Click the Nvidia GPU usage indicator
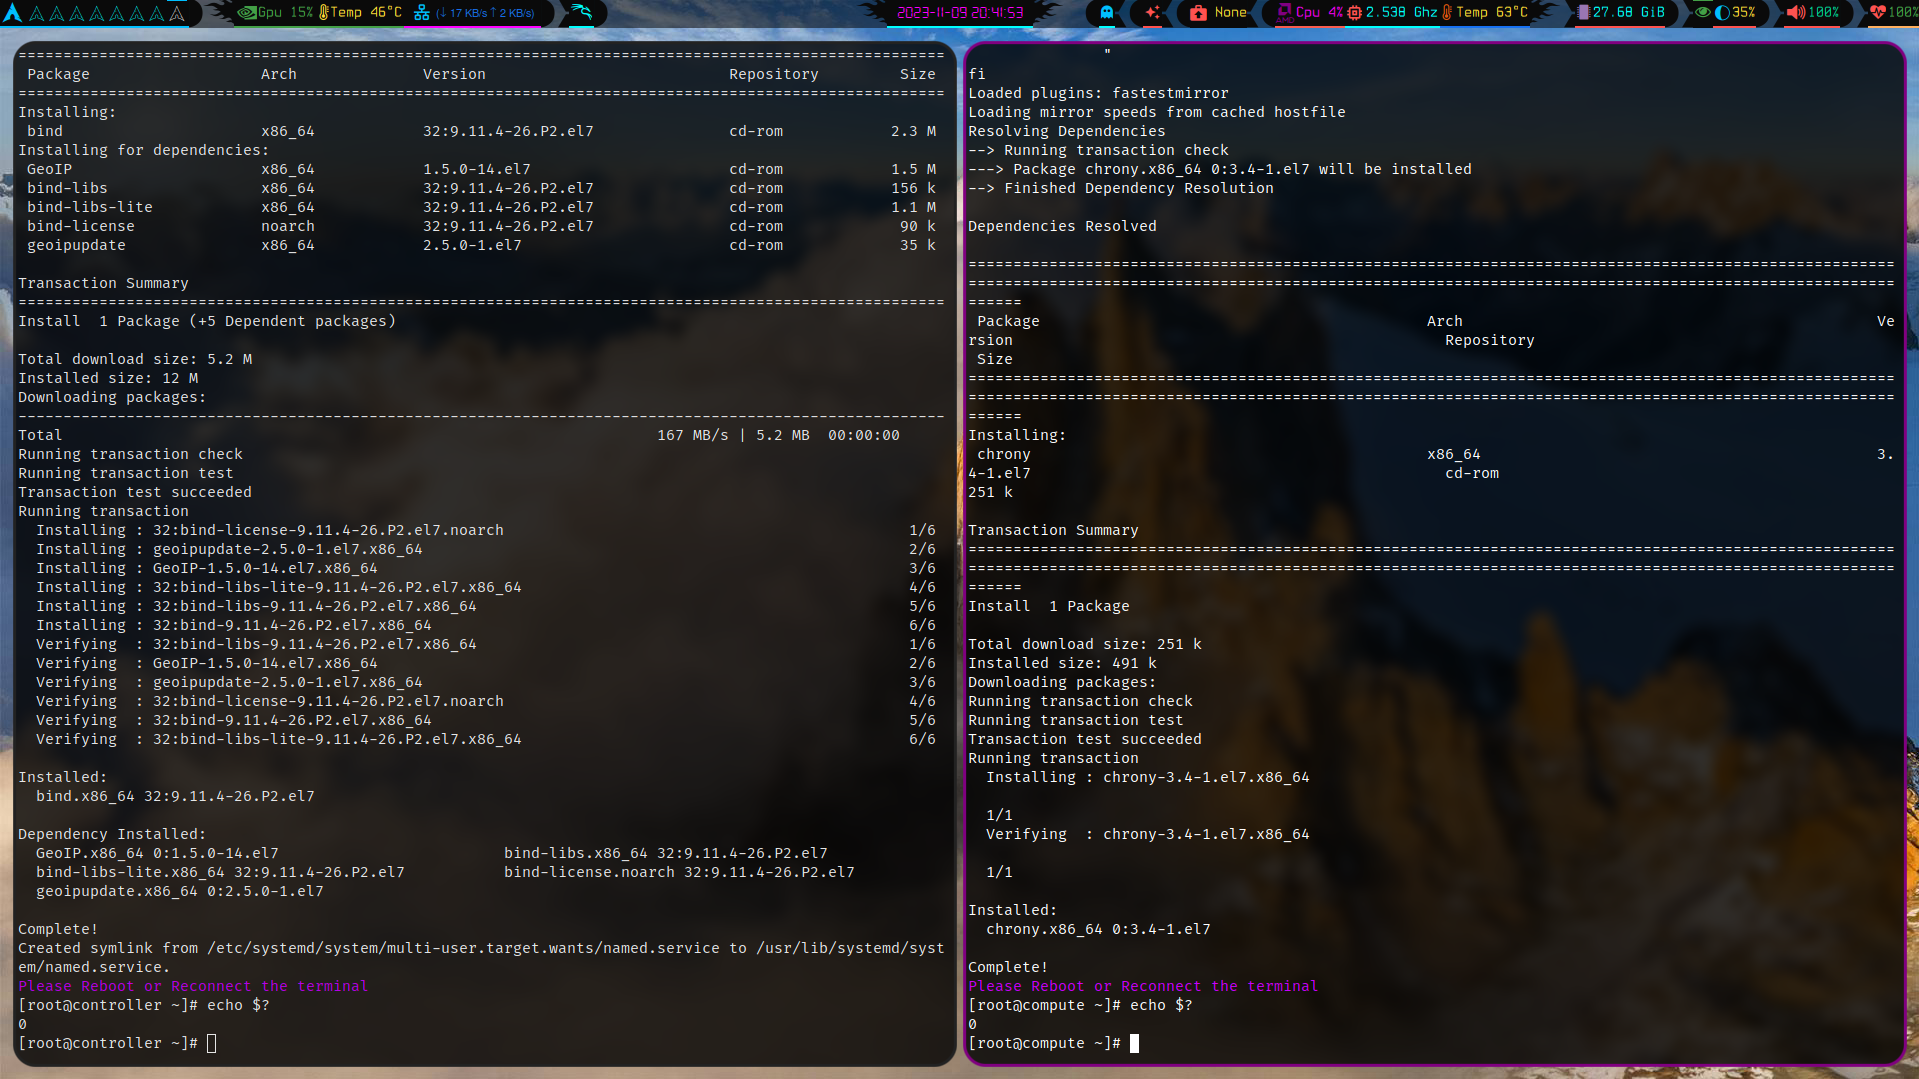This screenshot has height=1079, width=1919. (x=275, y=13)
